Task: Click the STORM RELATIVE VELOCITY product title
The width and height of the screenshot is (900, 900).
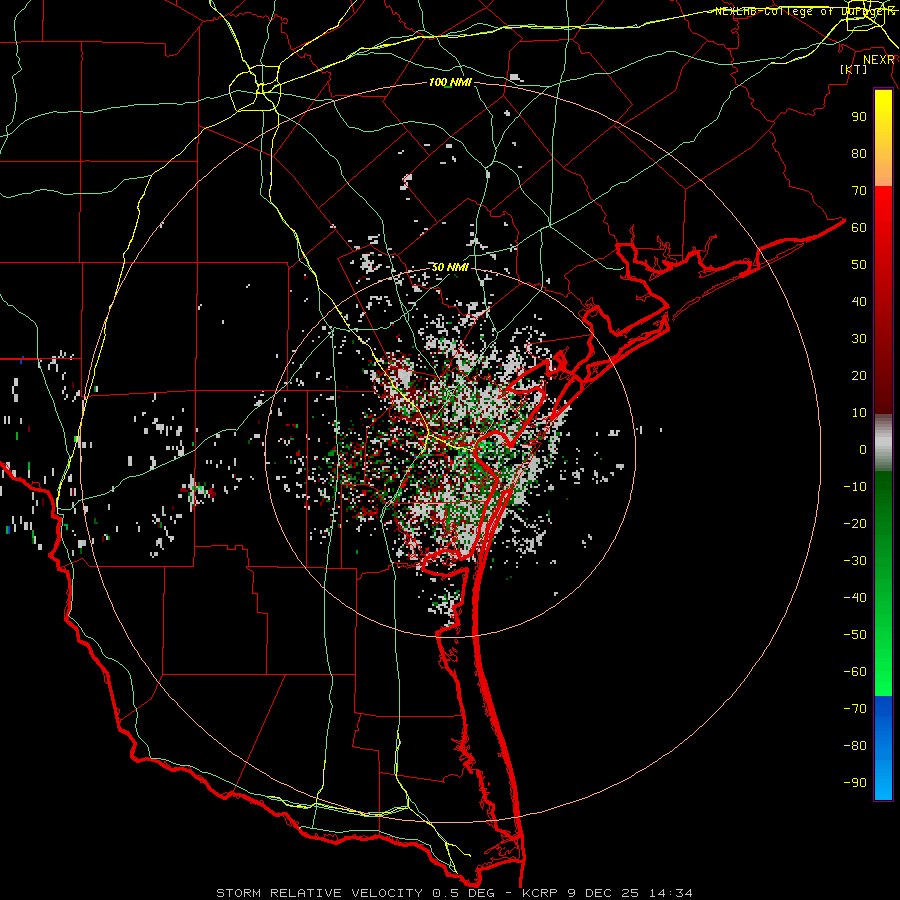Action: coord(319,893)
